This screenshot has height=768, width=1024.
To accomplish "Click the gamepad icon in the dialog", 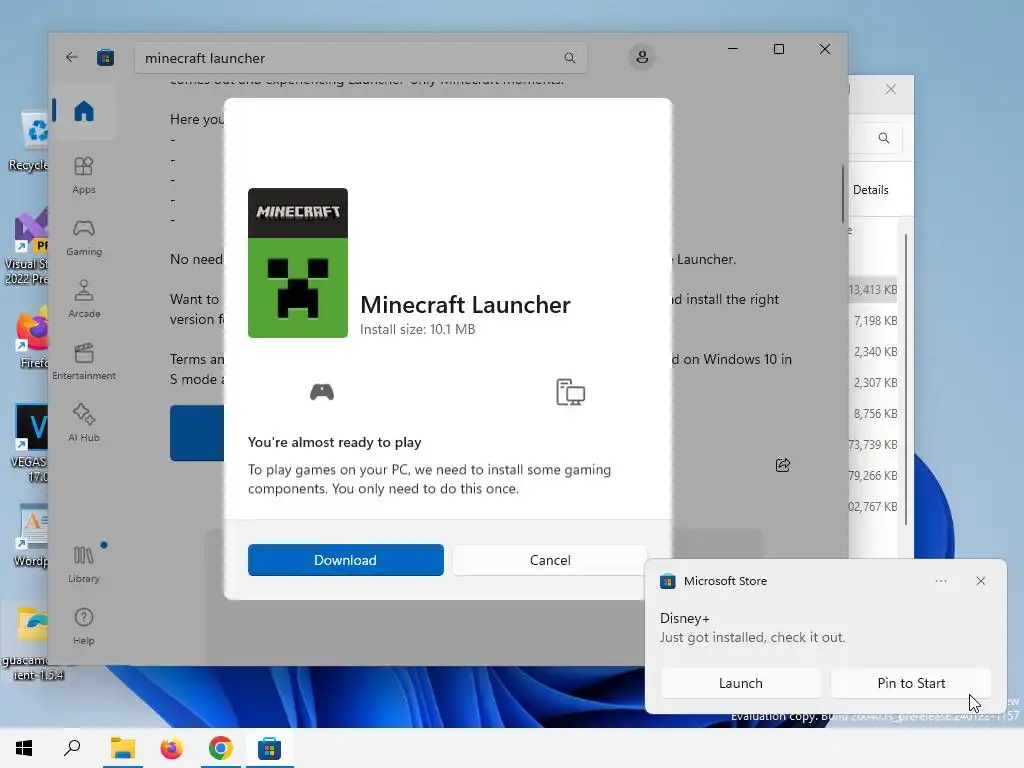I will [x=321, y=392].
